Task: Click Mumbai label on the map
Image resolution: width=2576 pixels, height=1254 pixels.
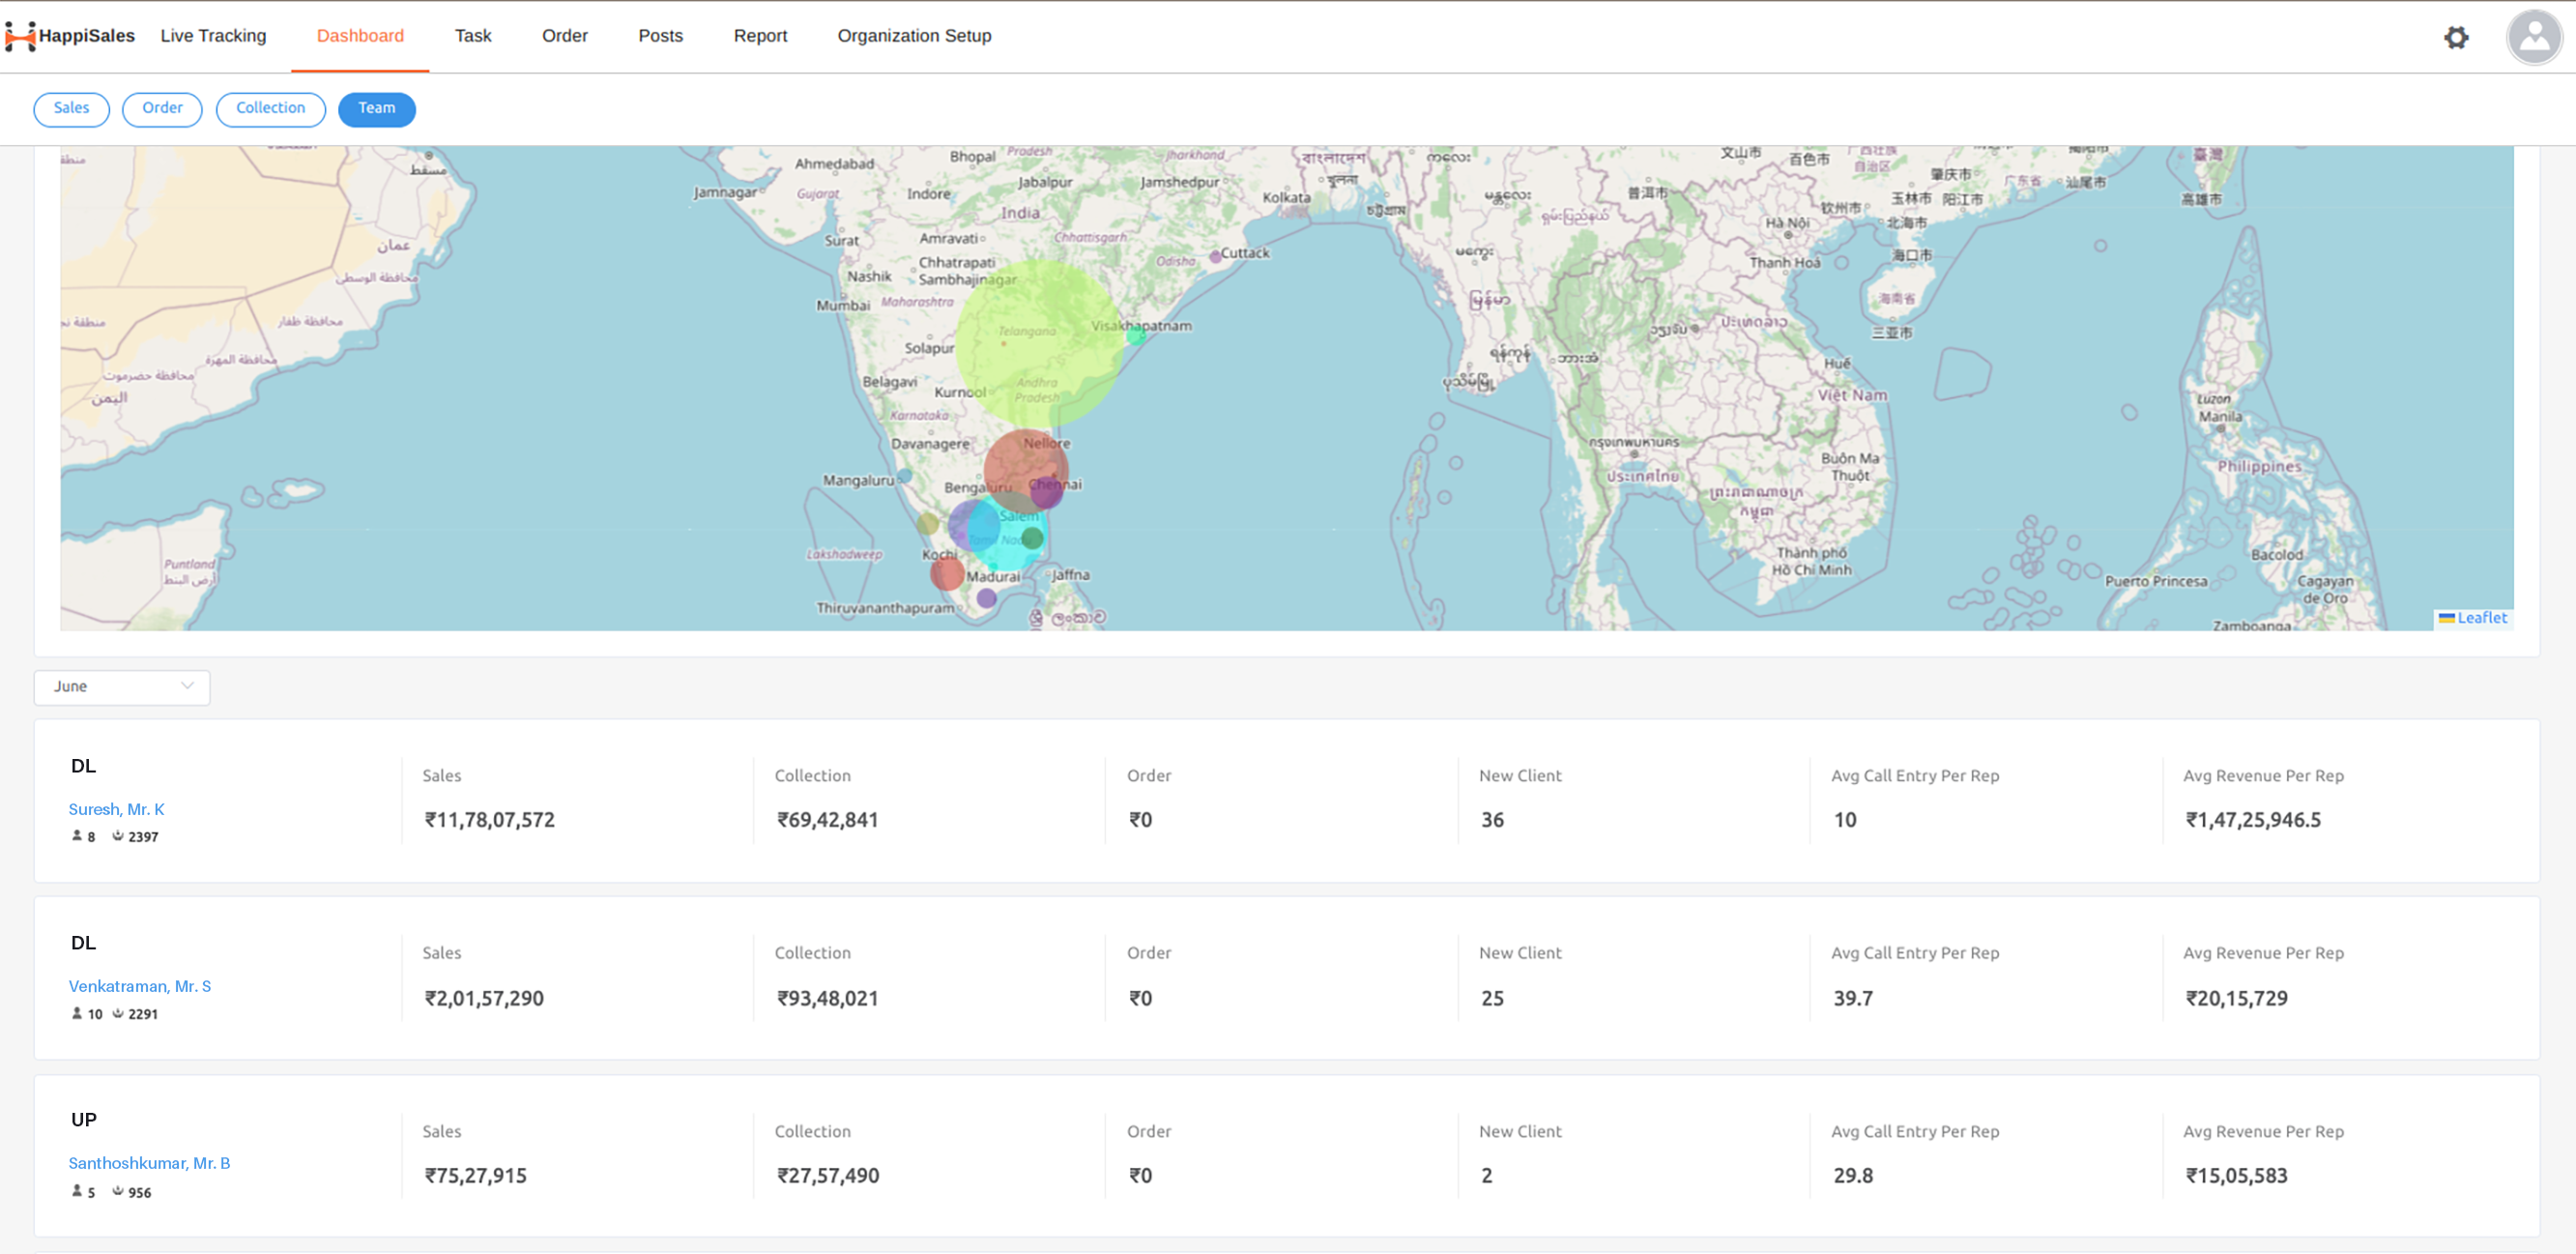Action: click(843, 306)
